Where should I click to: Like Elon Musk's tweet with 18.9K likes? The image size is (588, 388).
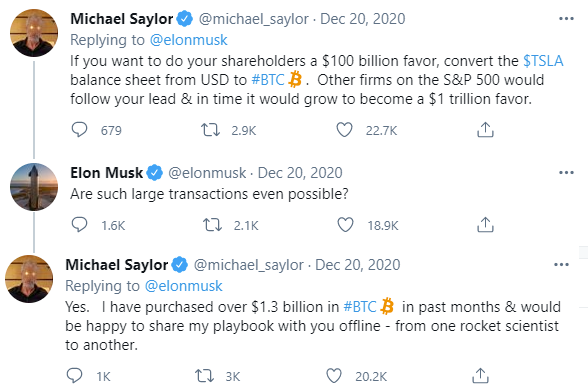pyautogui.click(x=345, y=225)
